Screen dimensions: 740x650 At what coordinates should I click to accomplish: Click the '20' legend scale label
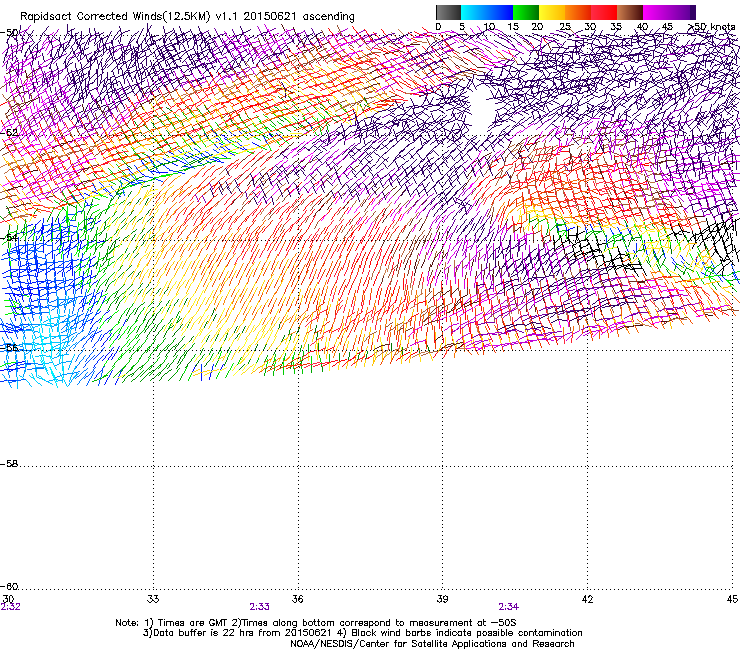[537, 27]
